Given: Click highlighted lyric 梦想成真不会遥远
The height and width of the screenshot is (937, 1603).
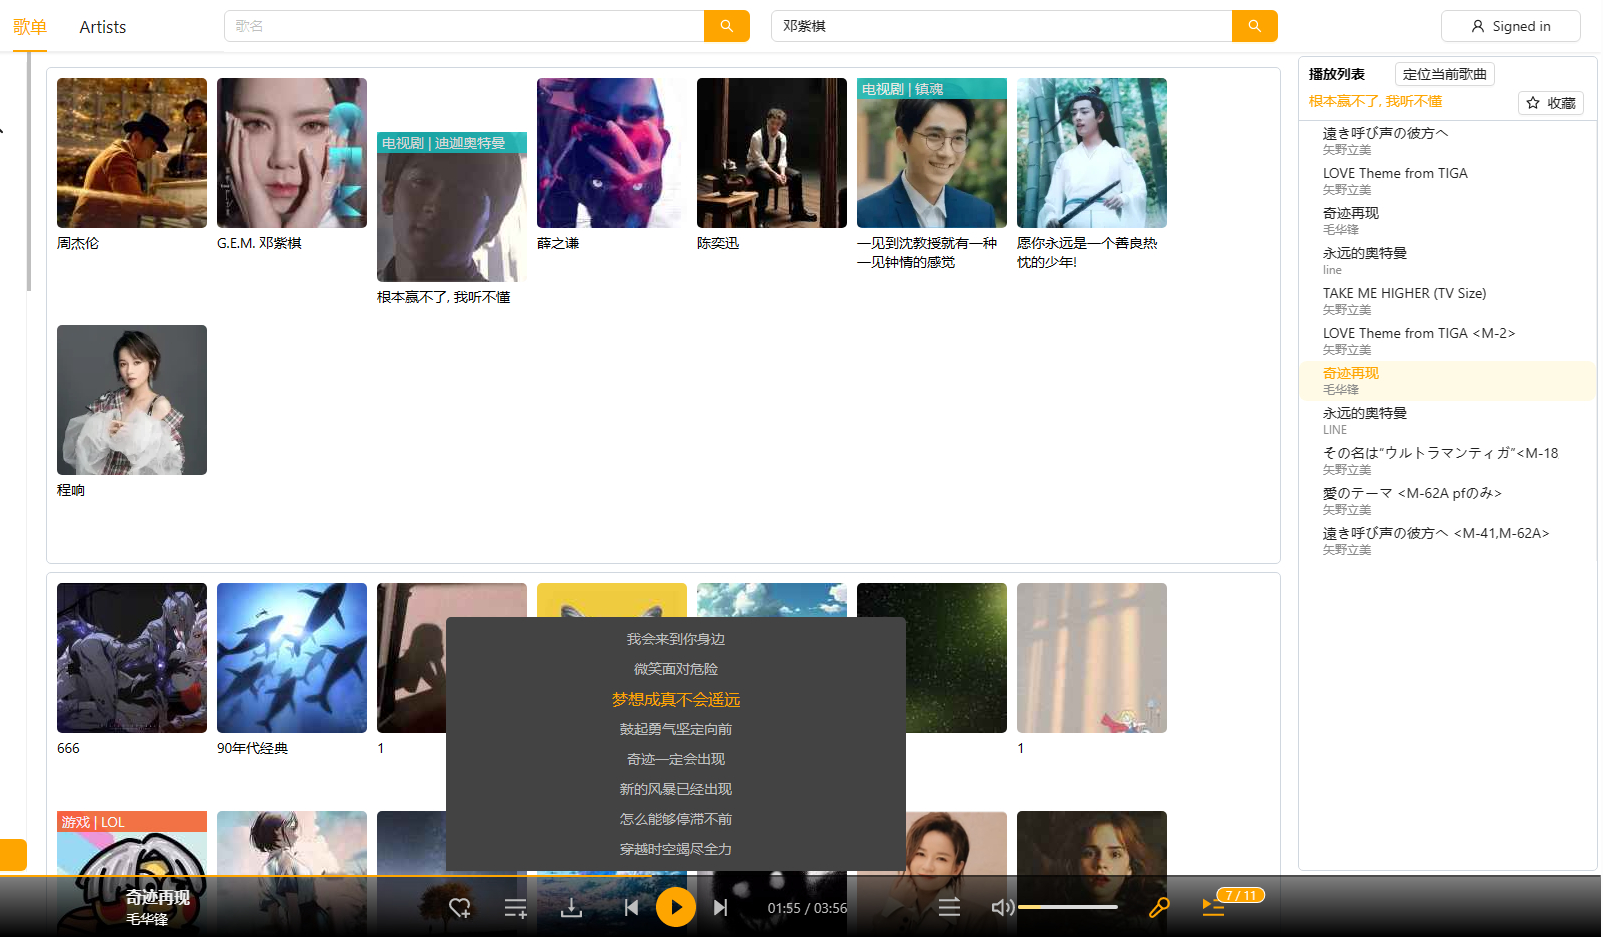Looking at the screenshot, I should [676, 699].
